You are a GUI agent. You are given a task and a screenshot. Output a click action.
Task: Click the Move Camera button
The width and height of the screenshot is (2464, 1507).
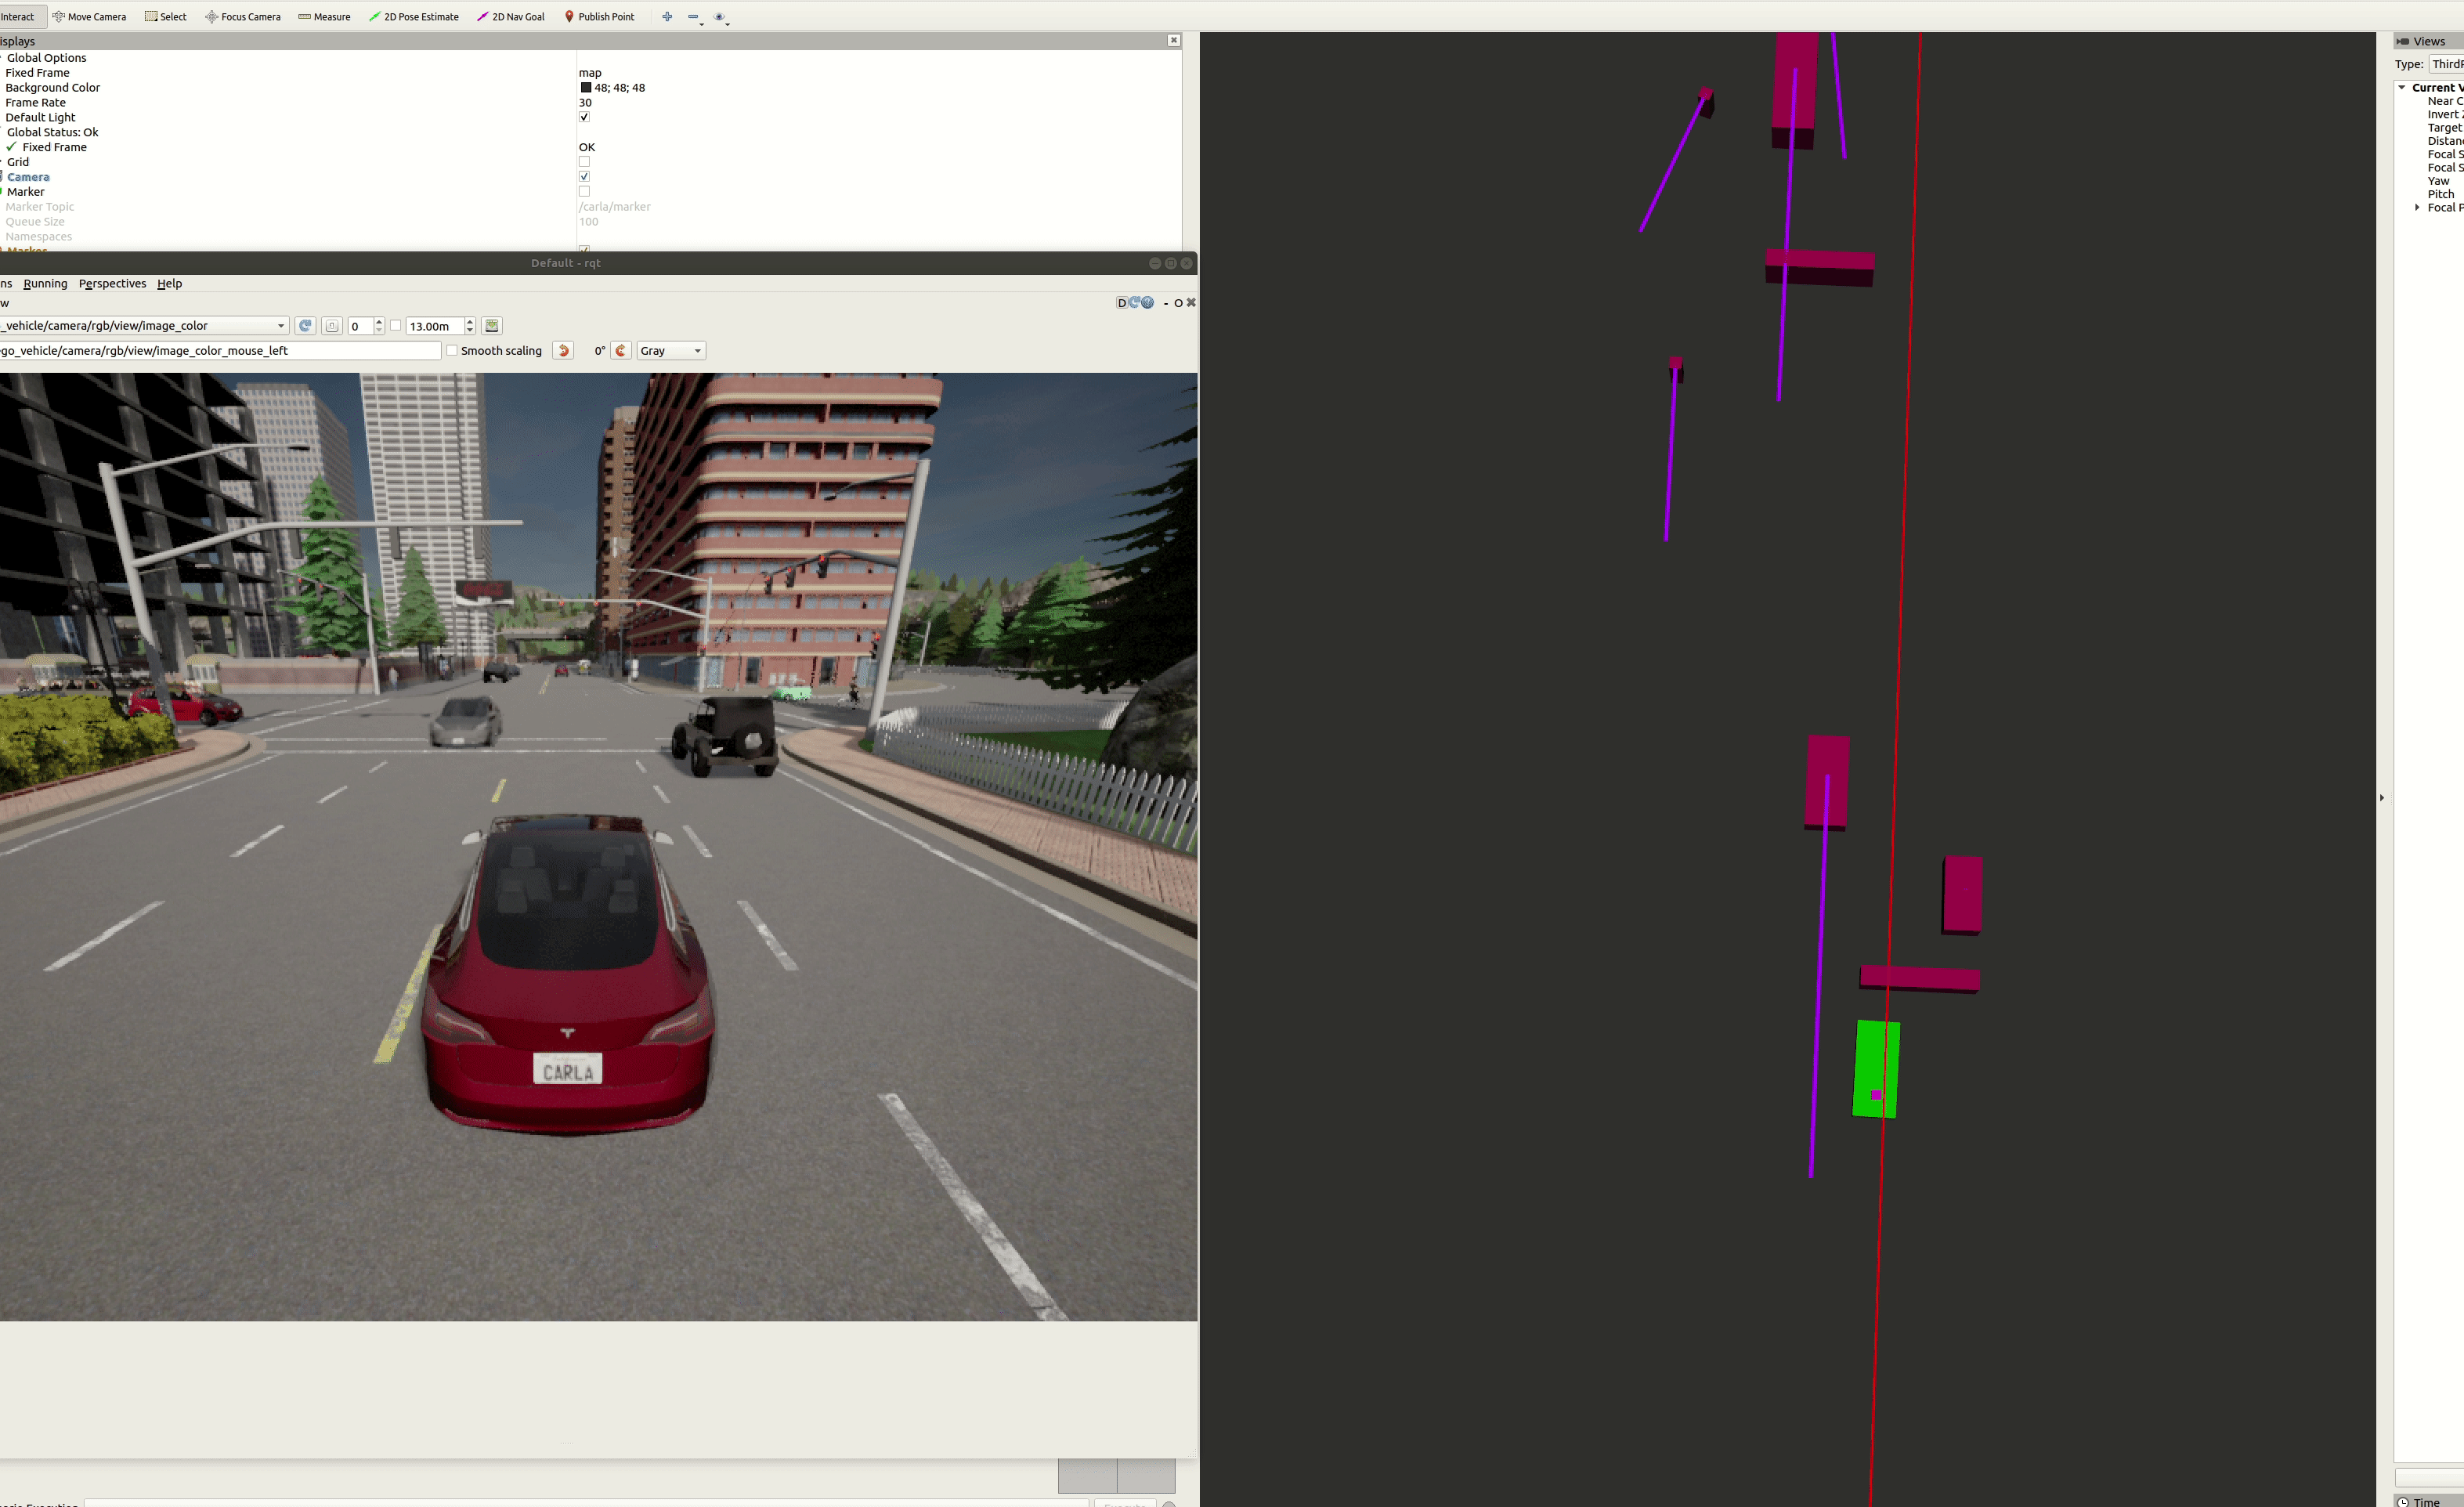coord(89,17)
